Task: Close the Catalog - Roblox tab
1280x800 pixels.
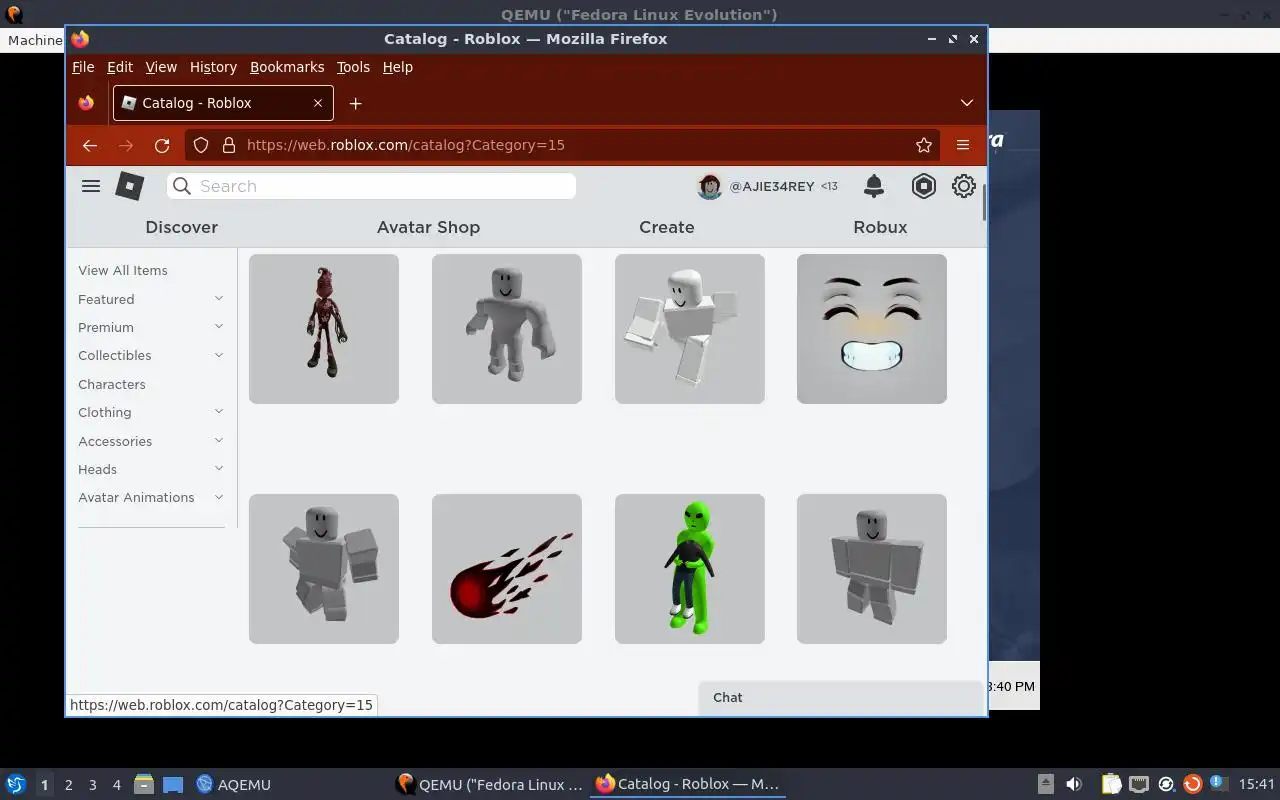Action: (x=318, y=103)
